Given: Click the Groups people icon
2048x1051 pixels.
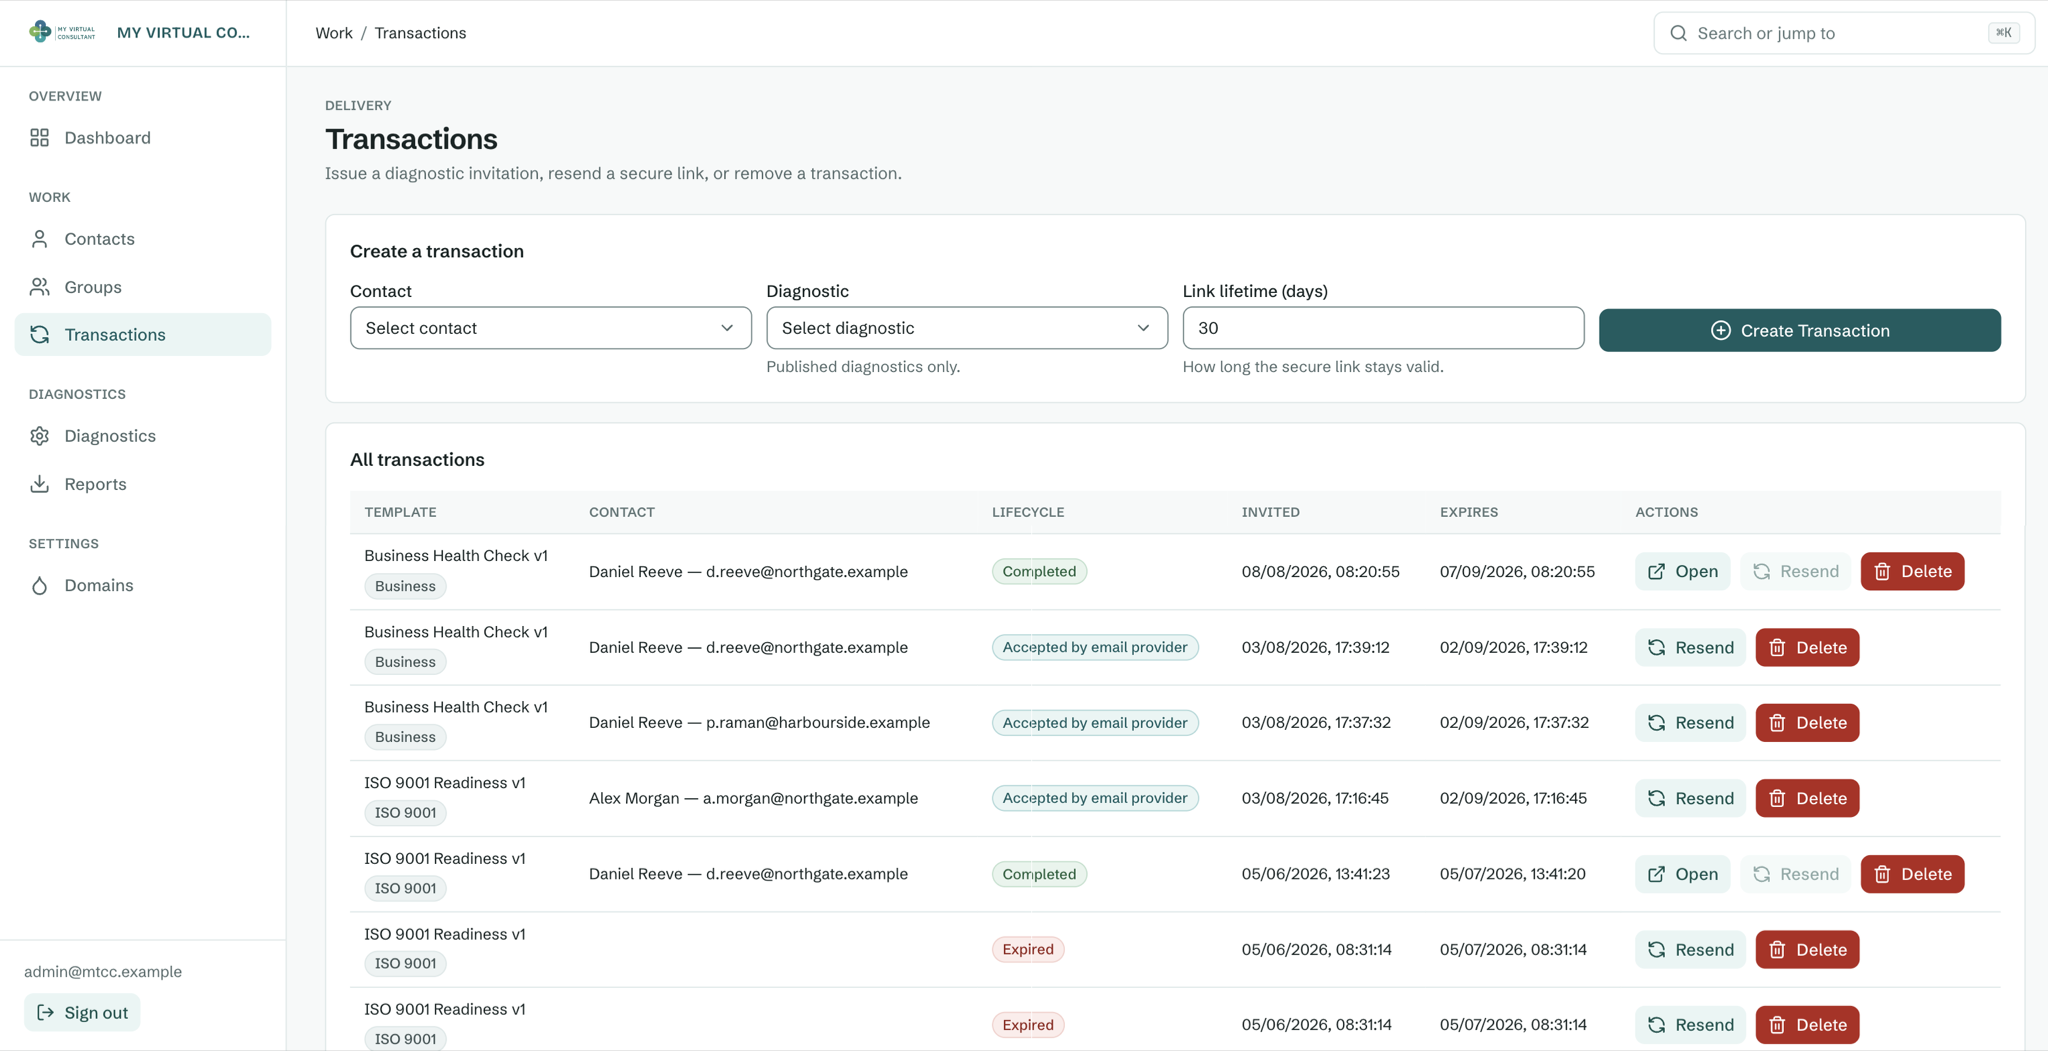Looking at the screenshot, I should point(39,287).
